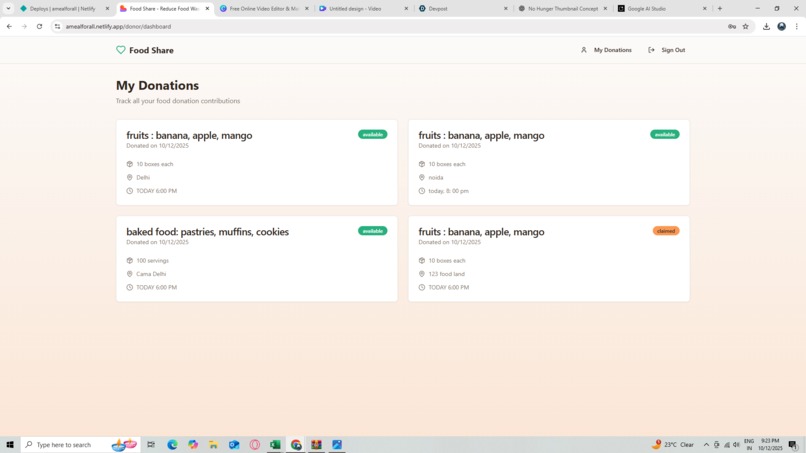This screenshot has height=453, width=806.
Task: Click the Food Share heart logo icon
Action: coord(121,50)
